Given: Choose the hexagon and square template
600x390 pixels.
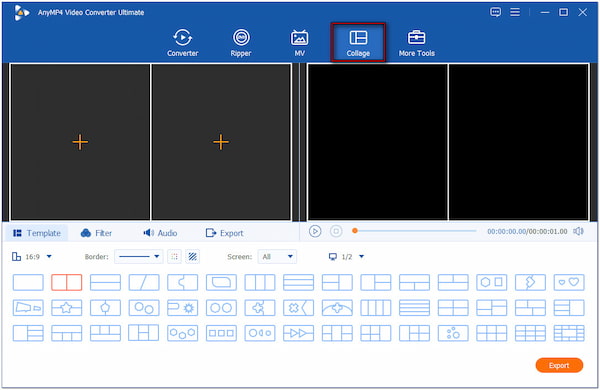Looking at the screenshot, I should (x=492, y=282).
